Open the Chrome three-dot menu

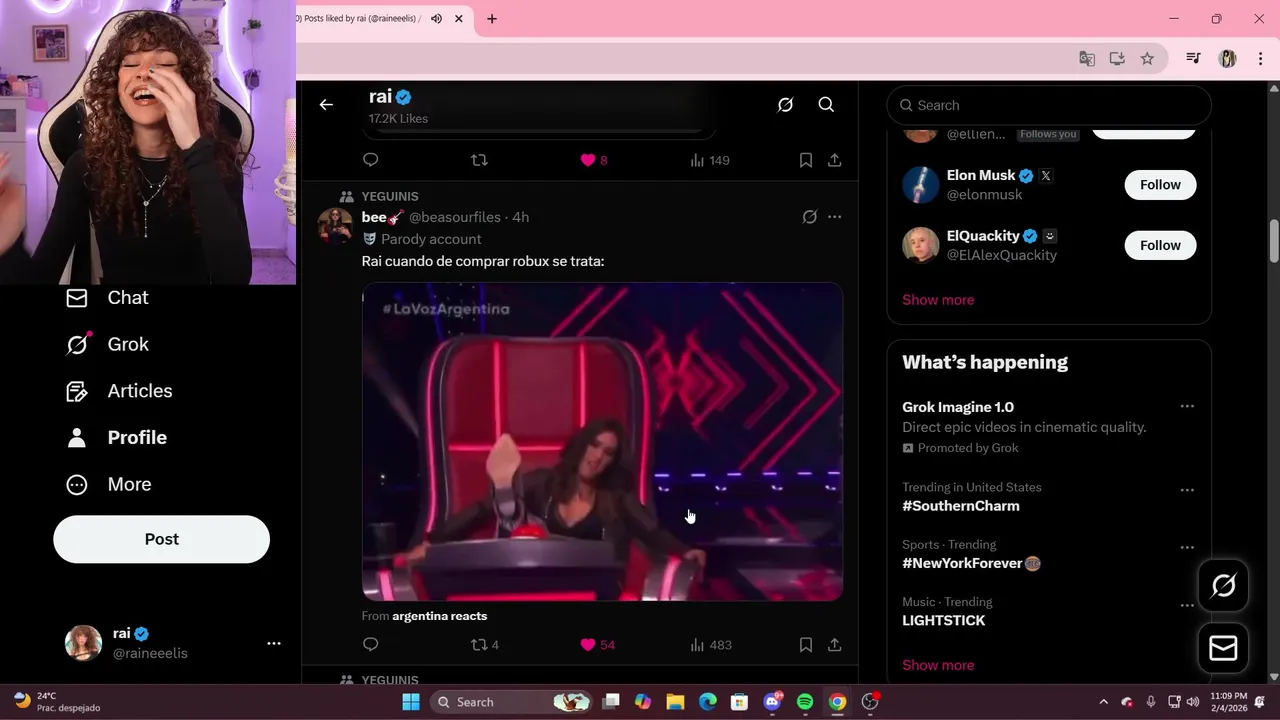1259,59
